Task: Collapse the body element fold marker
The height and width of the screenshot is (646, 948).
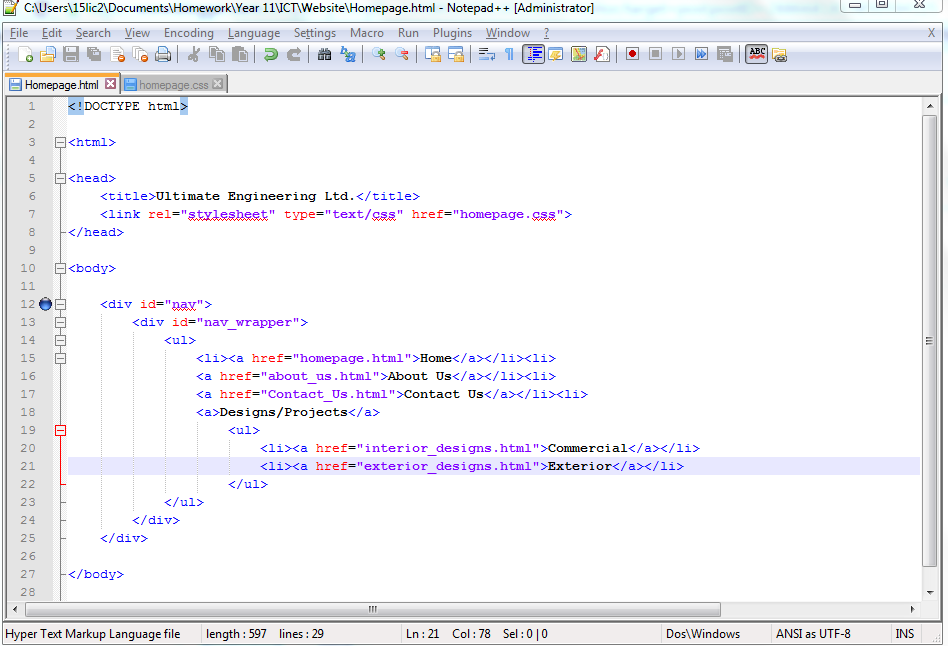Action: point(61,268)
